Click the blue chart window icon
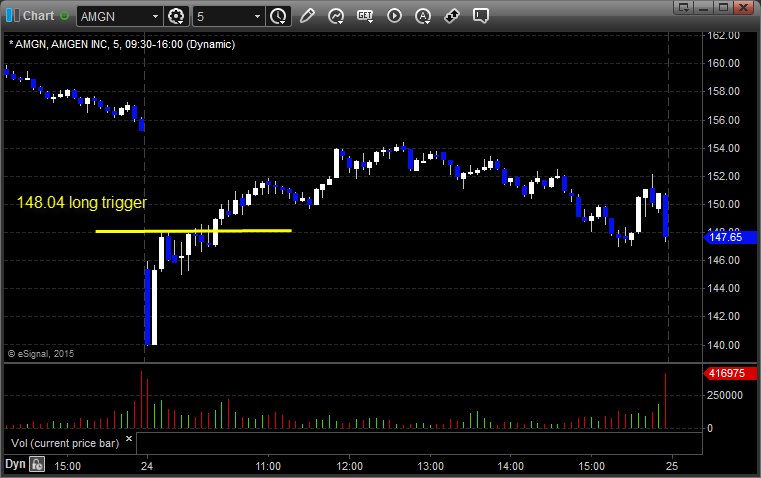 point(13,16)
